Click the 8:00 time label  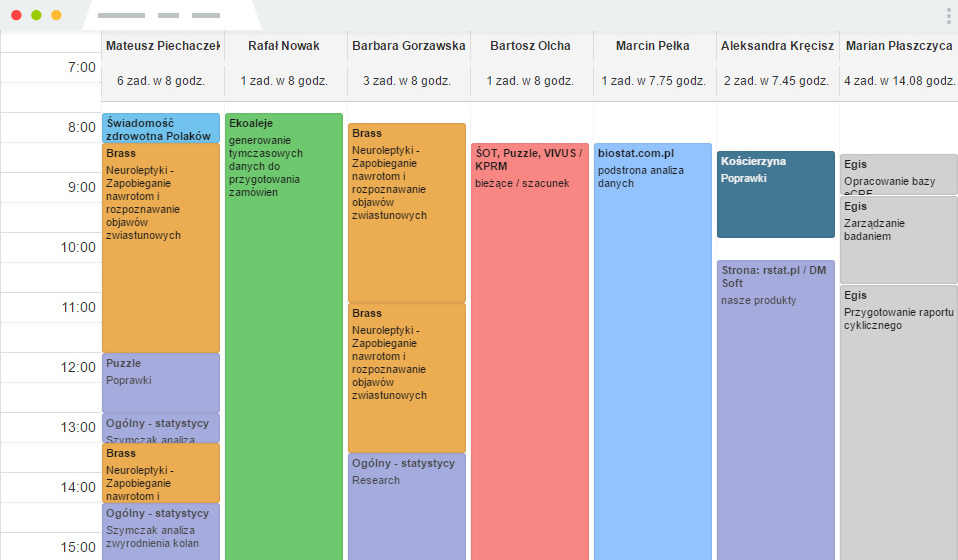[82, 127]
